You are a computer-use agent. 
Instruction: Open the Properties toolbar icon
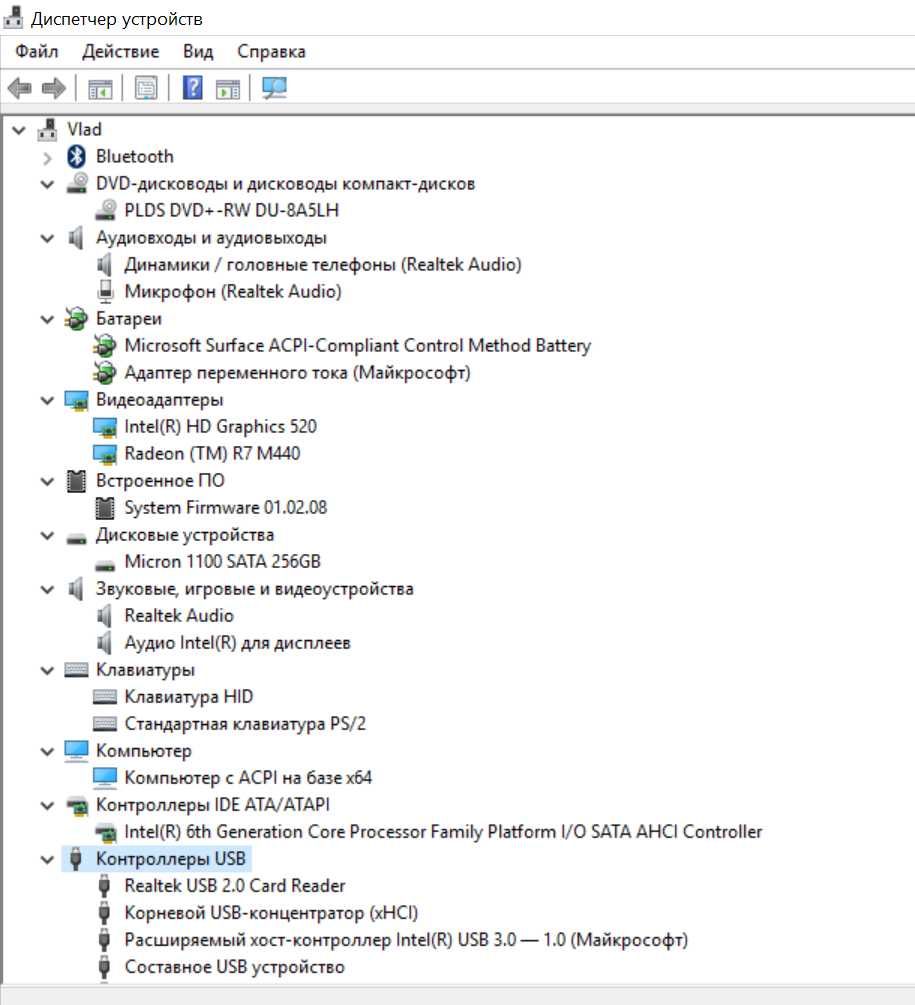[x=146, y=88]
